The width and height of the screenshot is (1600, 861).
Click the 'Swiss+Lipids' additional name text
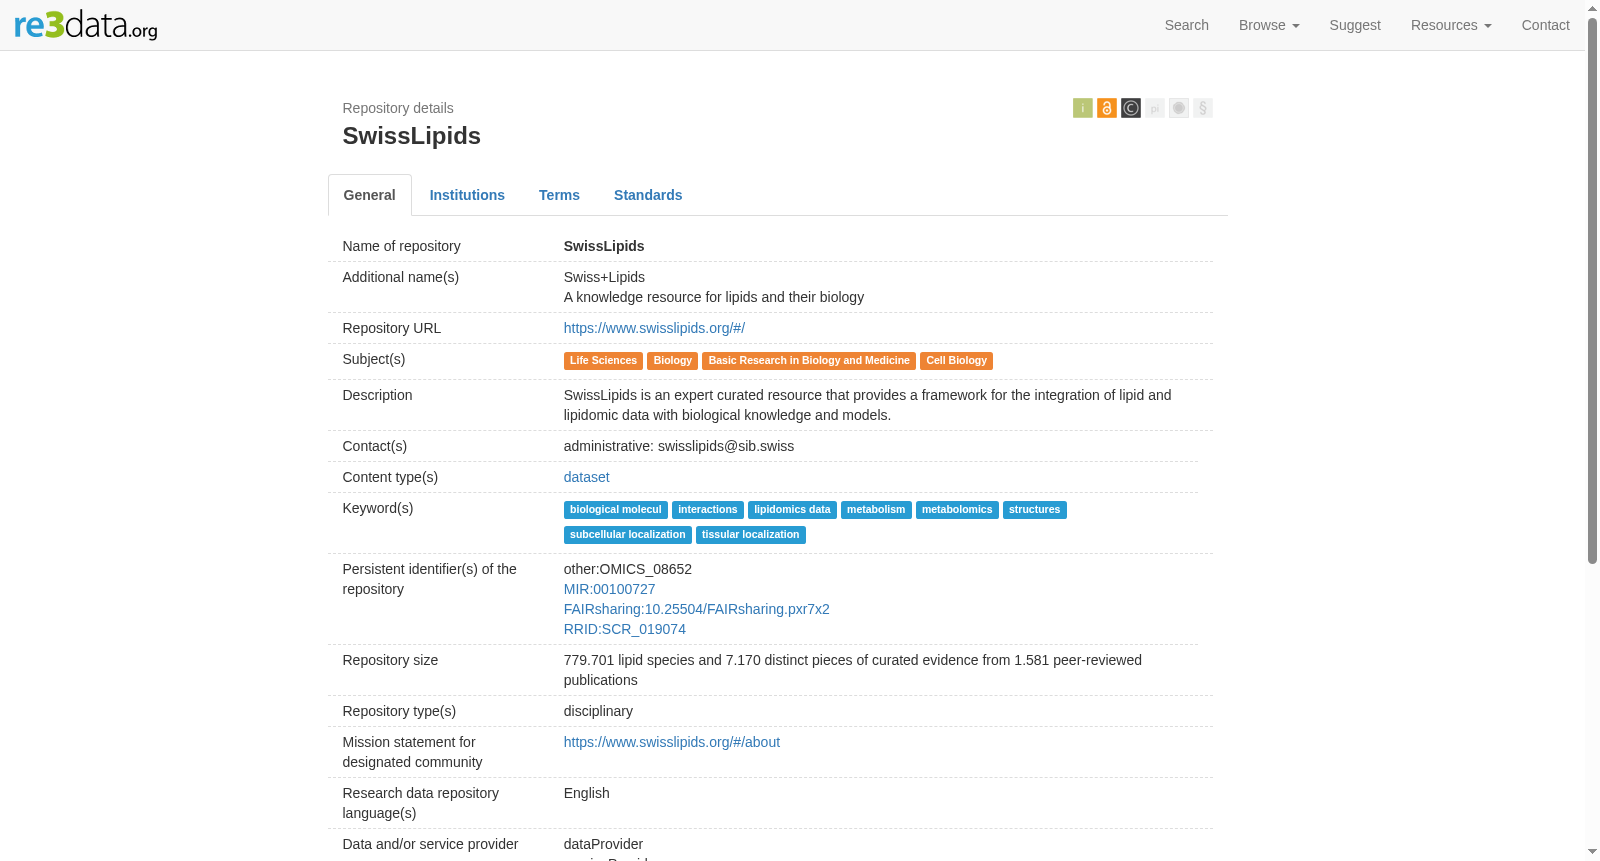tap(604, 277)
